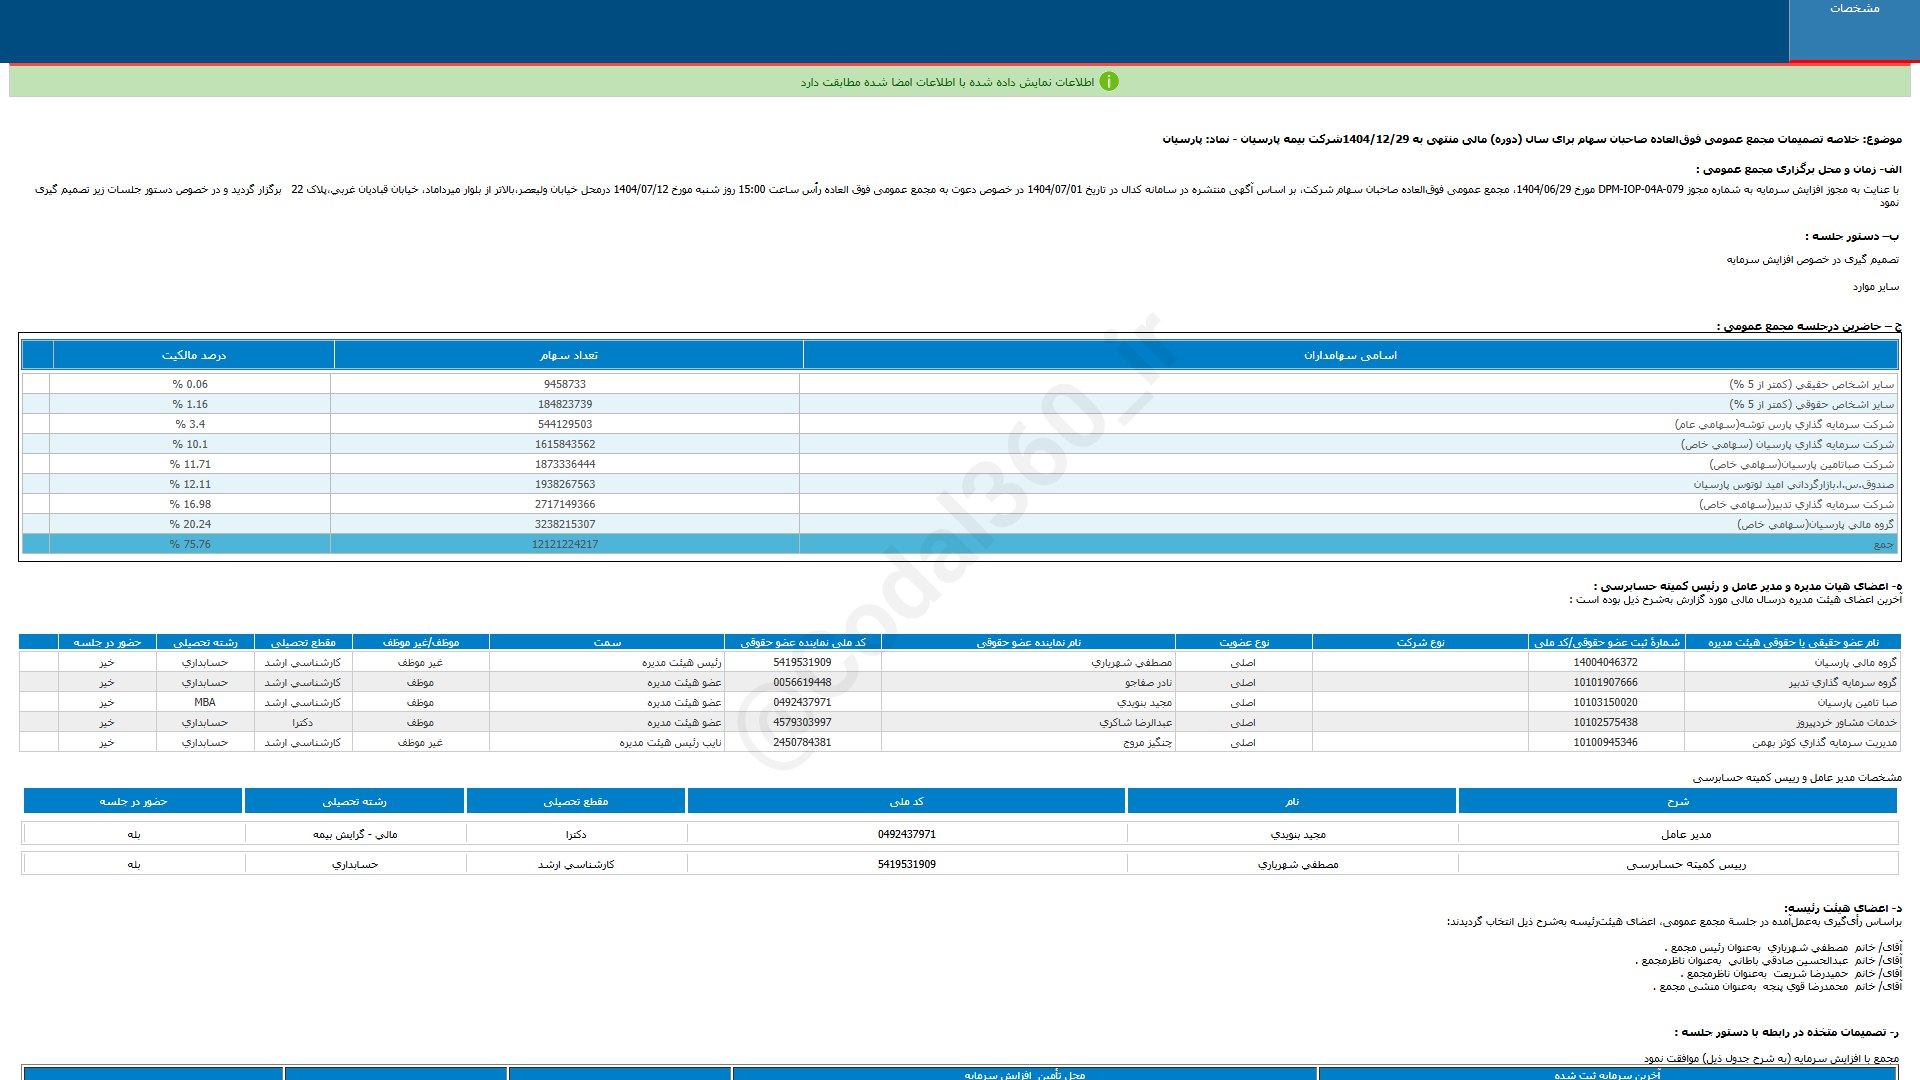Click the محل تأمین افزایش سرمایه header

[x=1024, y=1074]
